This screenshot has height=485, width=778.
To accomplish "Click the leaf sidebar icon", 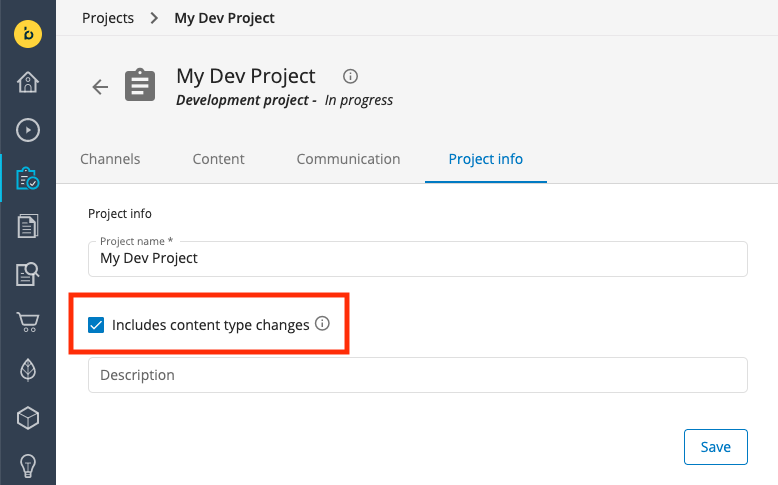I will point(28,369).
